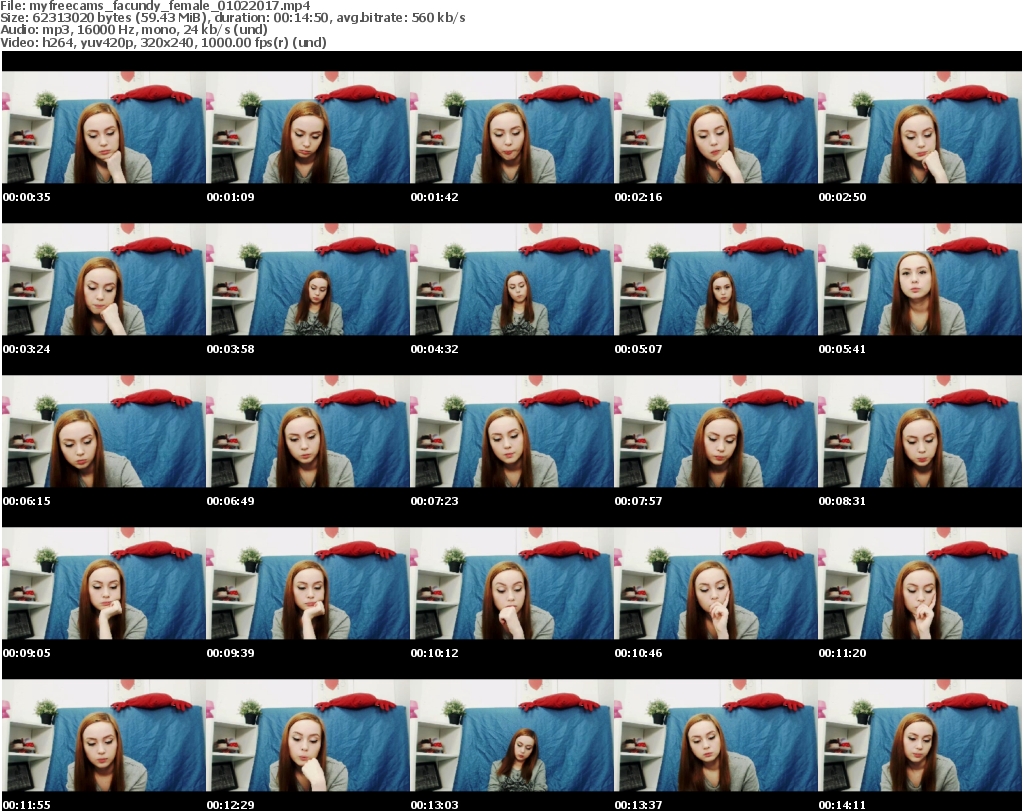Click the thumbnail above timestamp 00:08:31
The width and height of the screenshot is (1024, 811).
(920, 432)
